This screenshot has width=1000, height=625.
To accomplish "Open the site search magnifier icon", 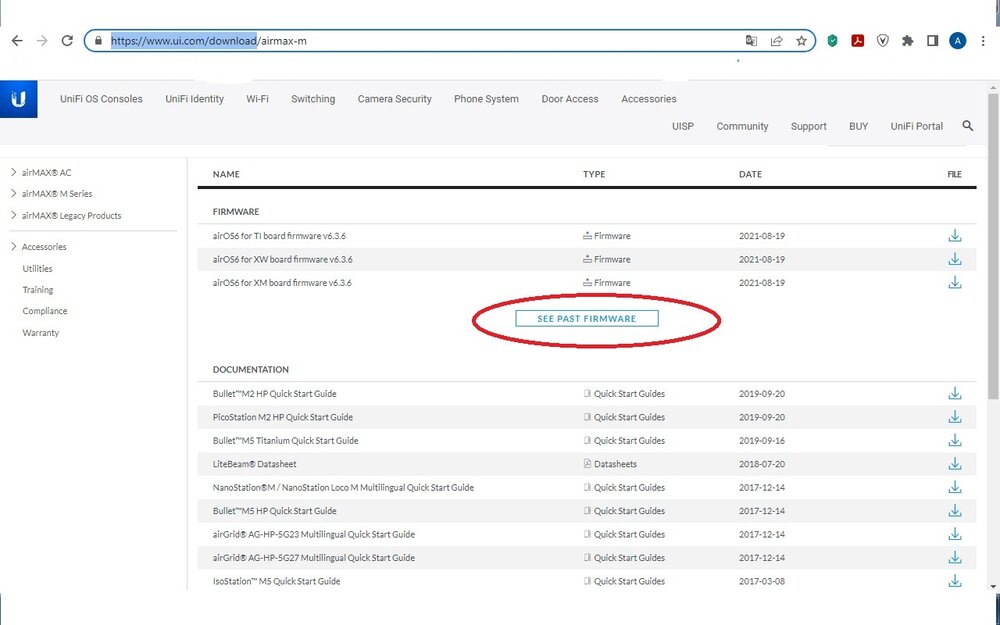I will tap(967, 126).
